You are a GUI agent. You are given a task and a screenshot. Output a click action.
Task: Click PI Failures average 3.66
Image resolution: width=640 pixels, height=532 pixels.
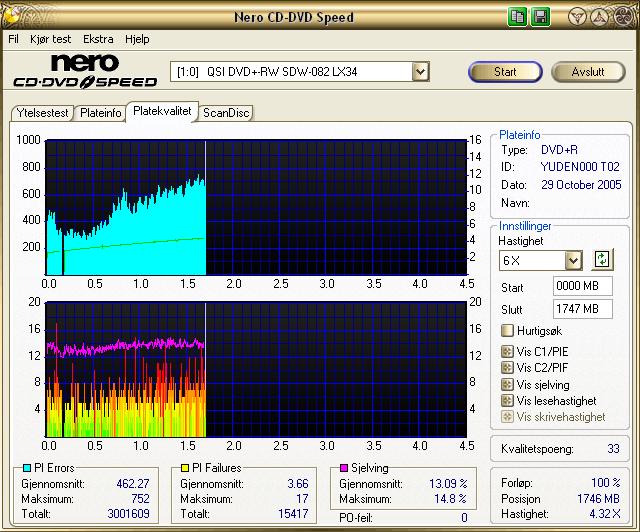298,484
